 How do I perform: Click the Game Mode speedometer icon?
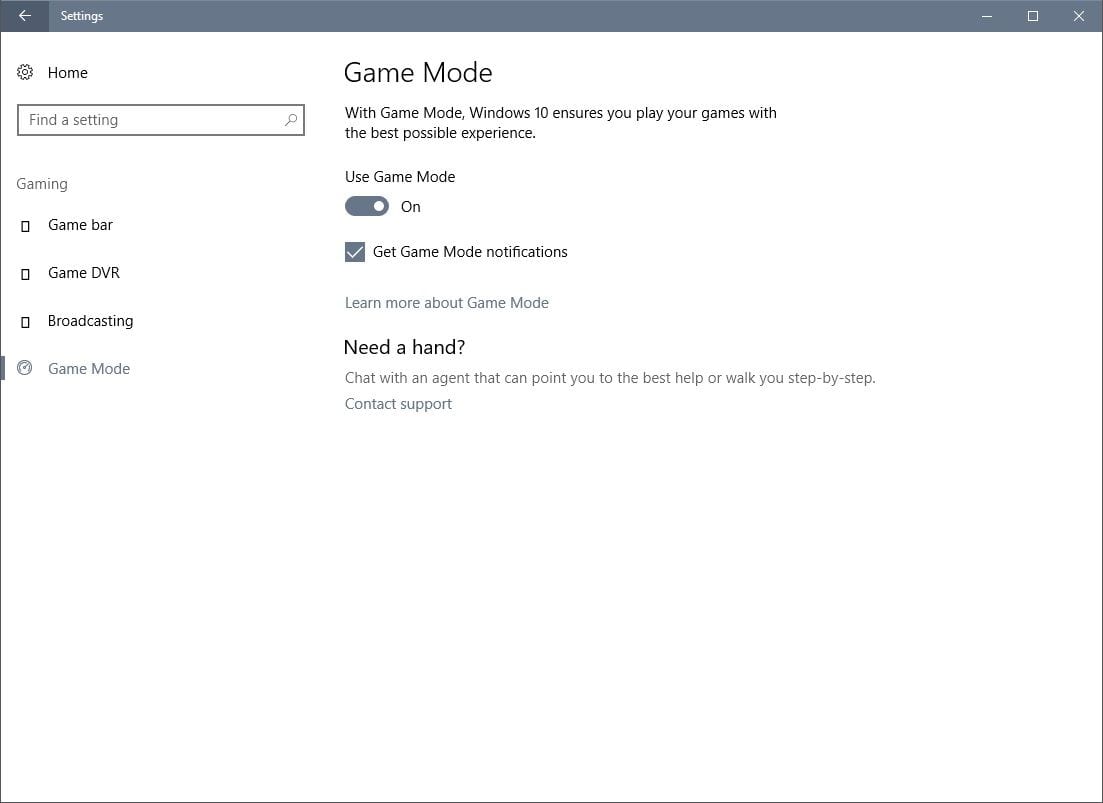25,368
